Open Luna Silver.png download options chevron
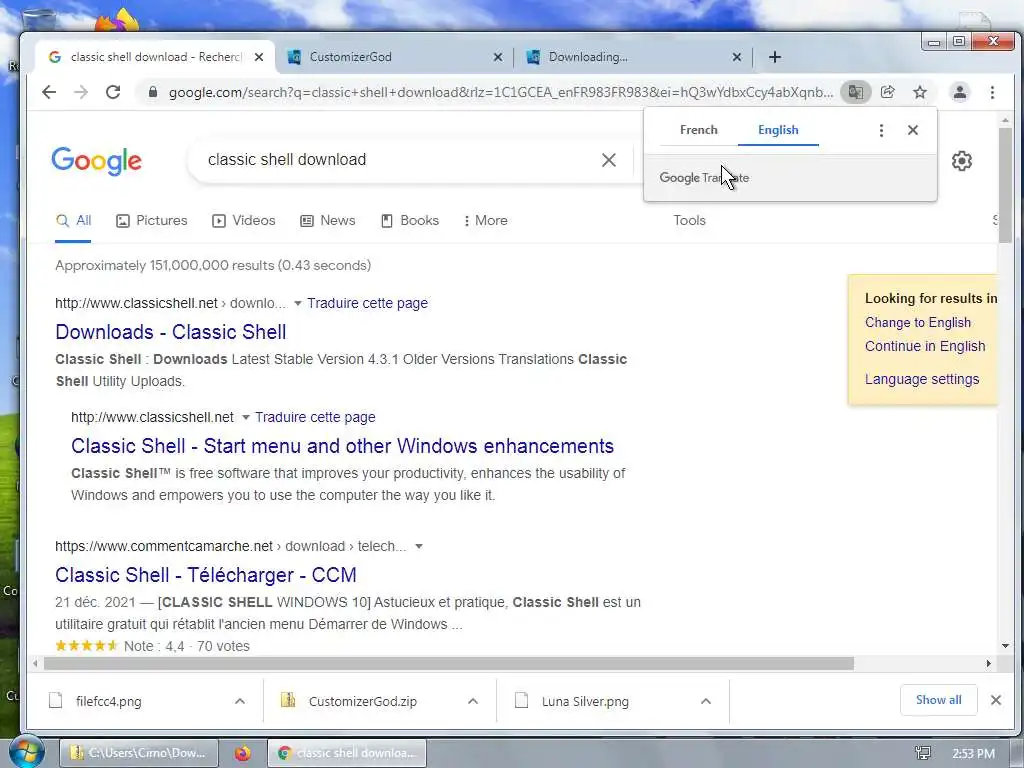The width and height of the screenshot is (1024, 768). [705, 701]
